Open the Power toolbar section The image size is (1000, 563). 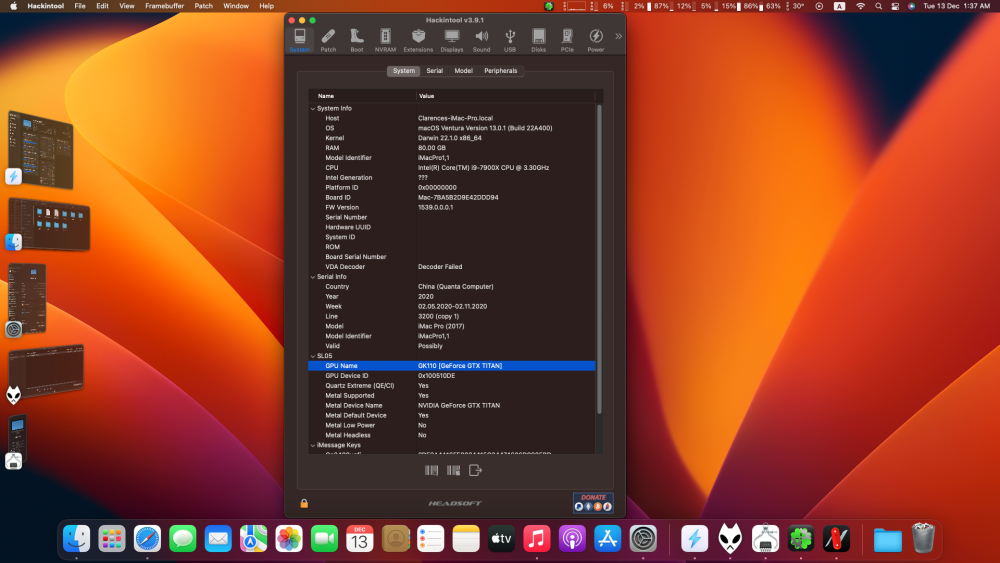coord(596,40)
